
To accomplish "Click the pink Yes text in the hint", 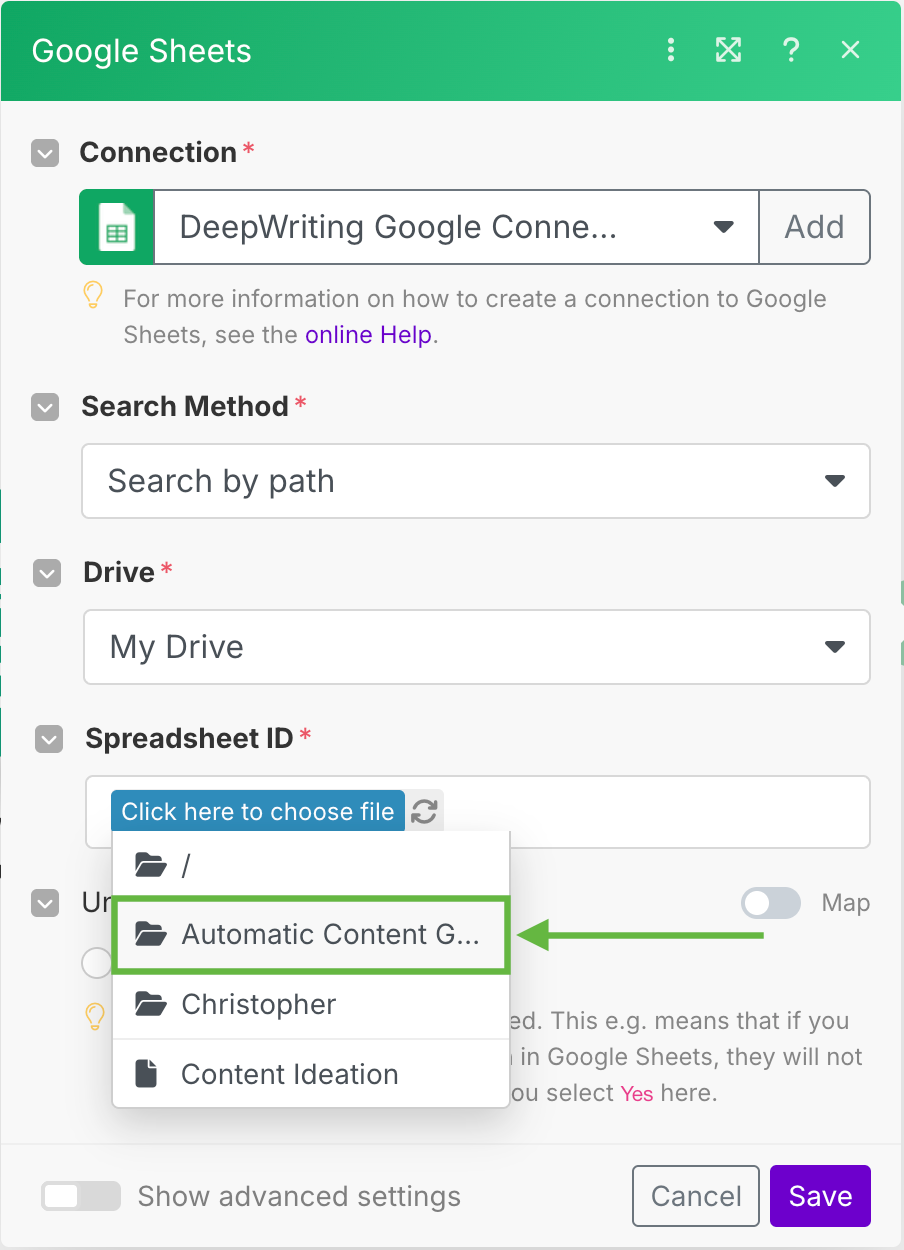I will click(637, 1093).
